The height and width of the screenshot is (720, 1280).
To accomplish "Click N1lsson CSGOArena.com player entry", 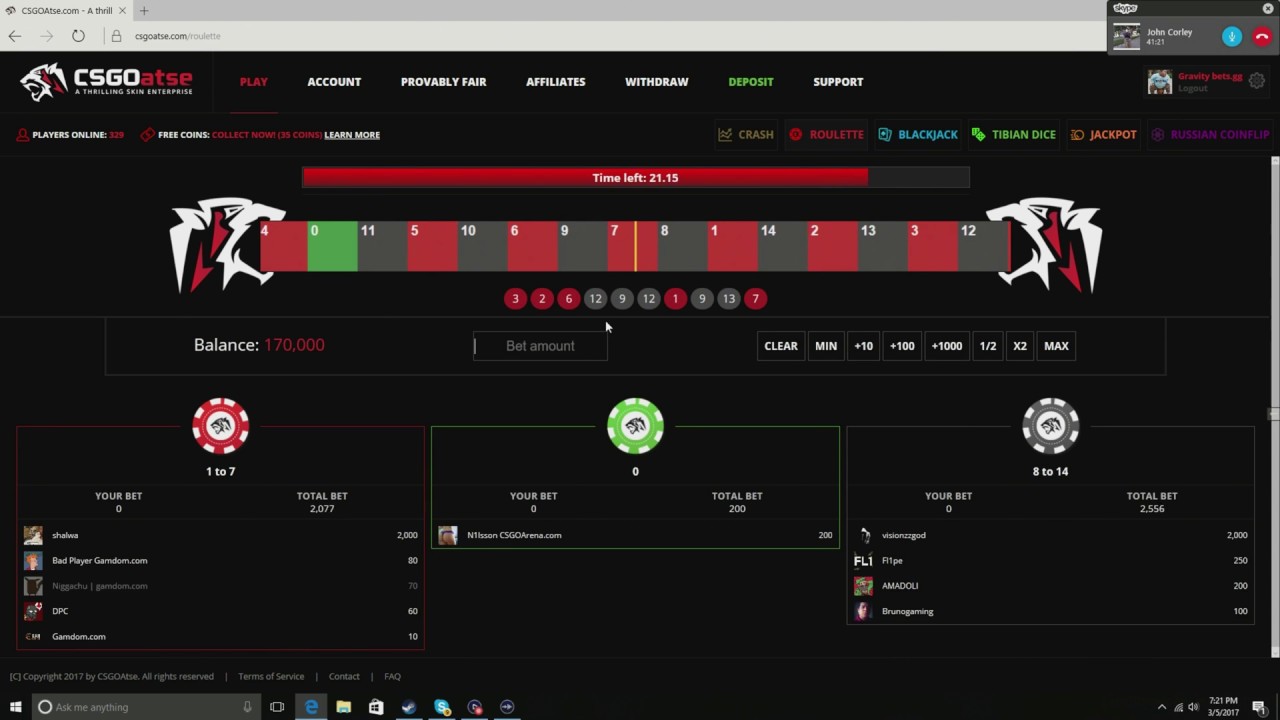I will click(635, 535).
